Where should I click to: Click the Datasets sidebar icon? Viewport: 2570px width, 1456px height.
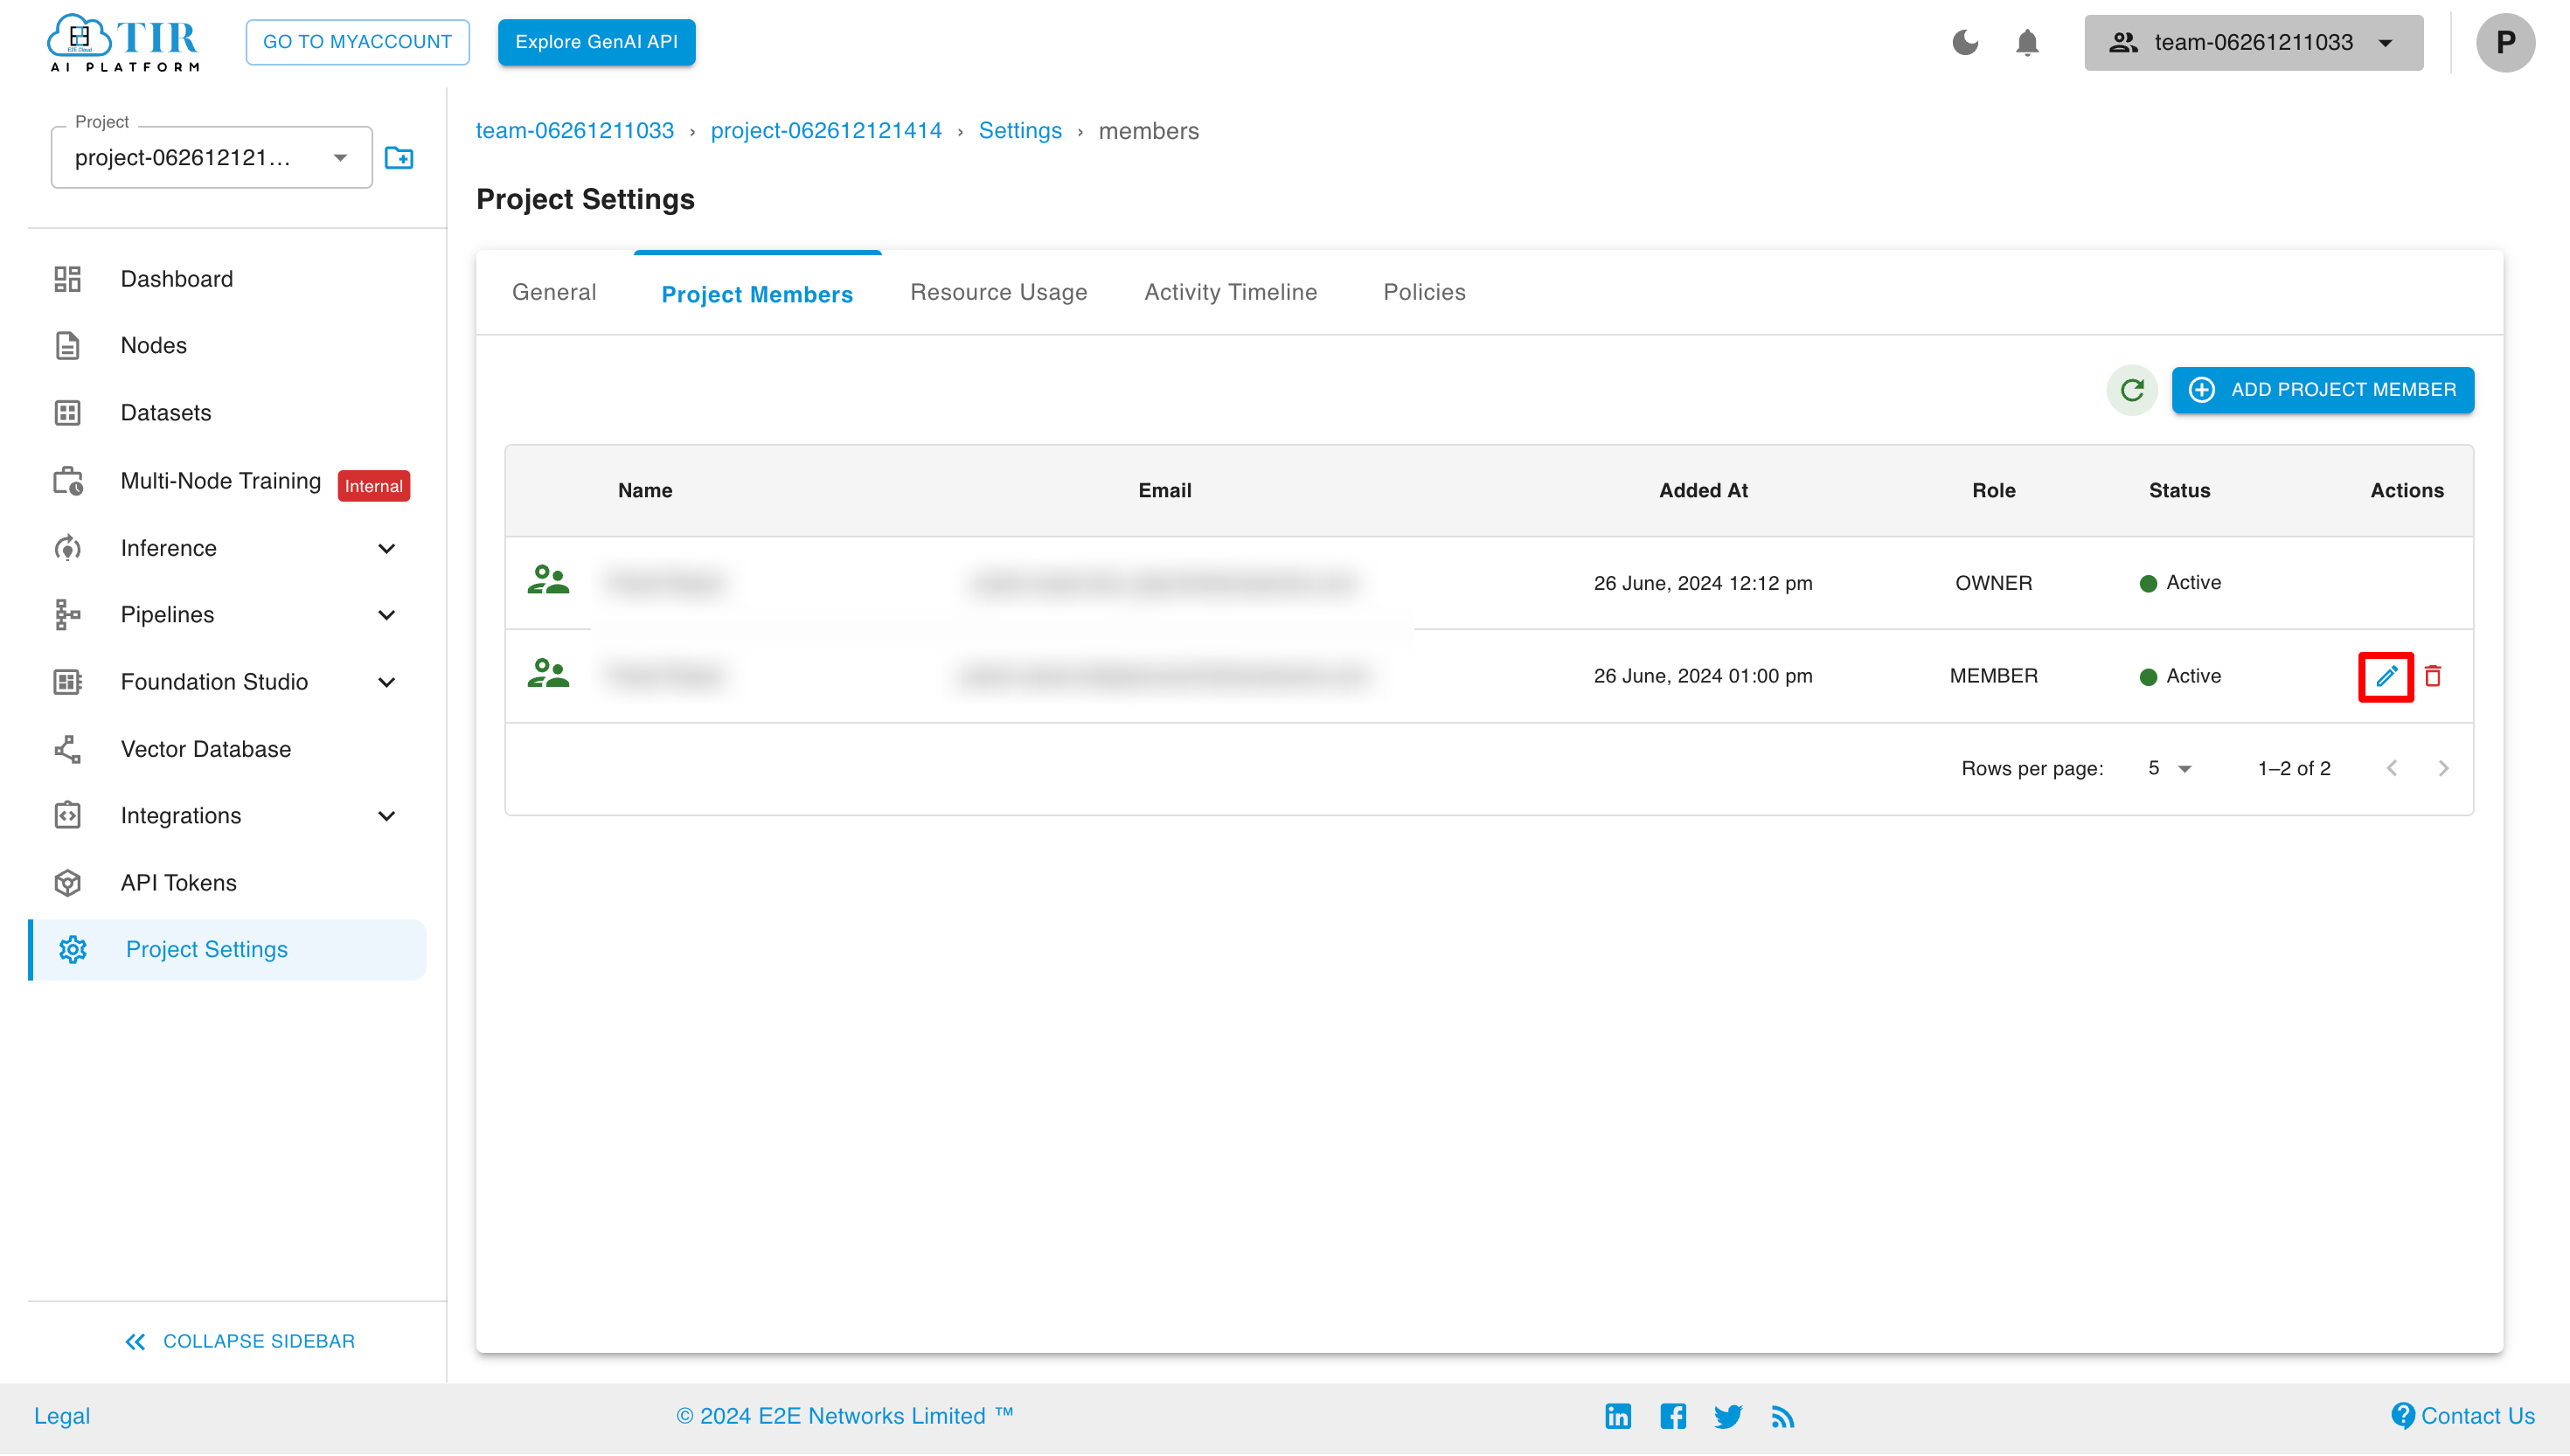(67, 413)
